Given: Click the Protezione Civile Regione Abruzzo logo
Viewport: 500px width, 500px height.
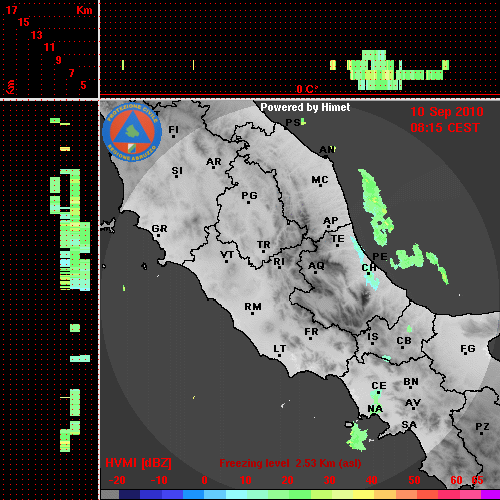Looking at the screenshot, I should click(x=132, y=132).
